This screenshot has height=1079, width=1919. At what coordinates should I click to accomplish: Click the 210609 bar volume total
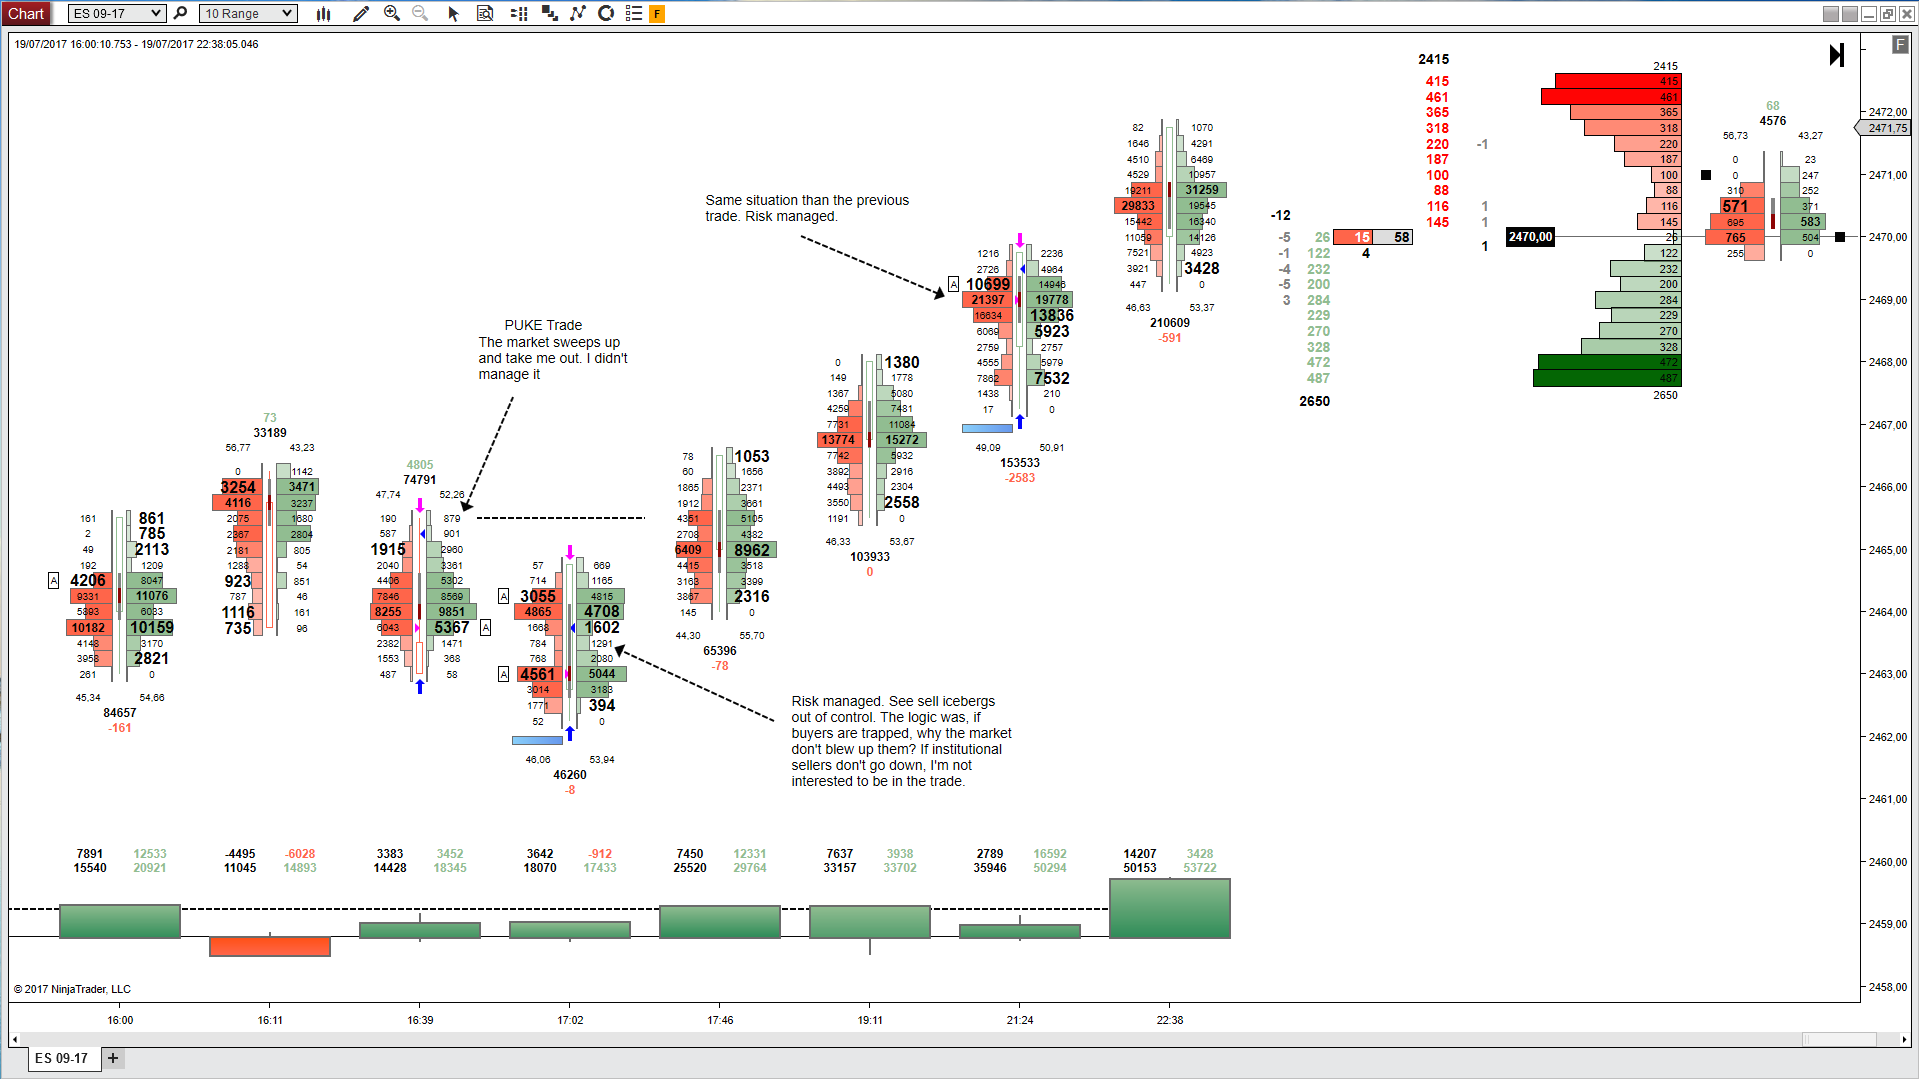click(1170, 323)
